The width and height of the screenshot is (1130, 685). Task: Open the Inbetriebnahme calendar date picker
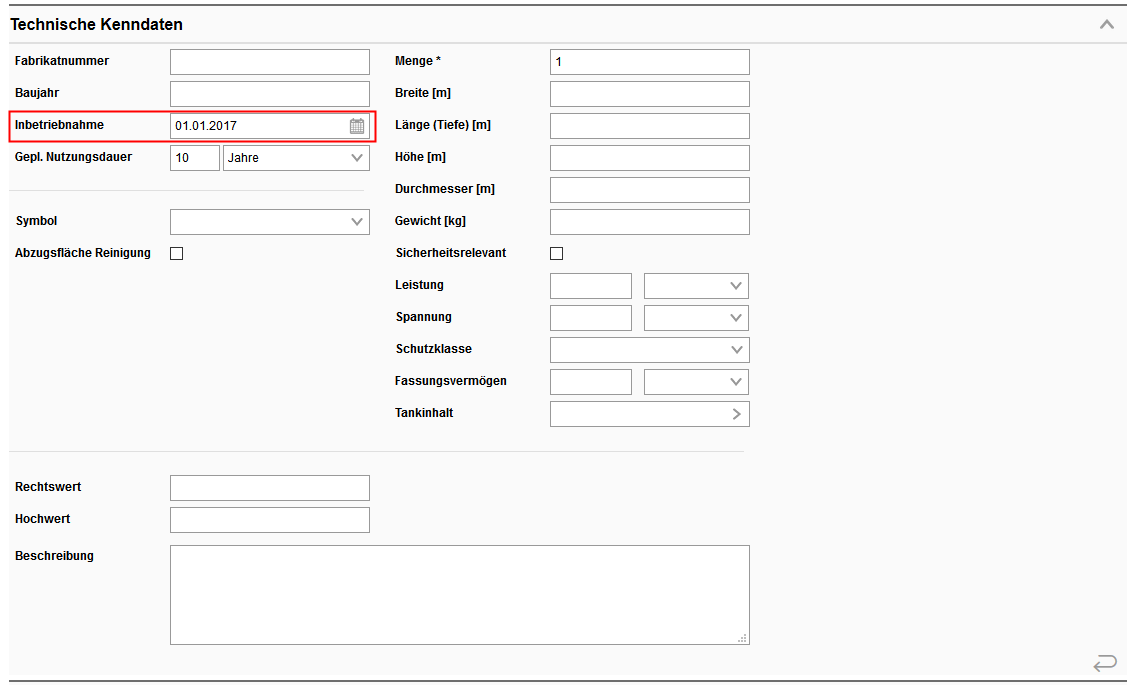tap(357, 126)
